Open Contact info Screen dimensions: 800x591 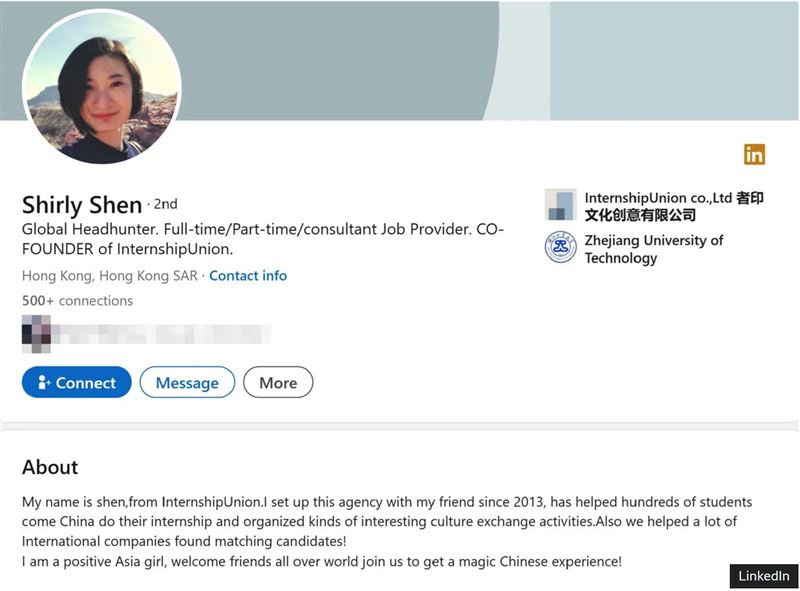[248, 275]
